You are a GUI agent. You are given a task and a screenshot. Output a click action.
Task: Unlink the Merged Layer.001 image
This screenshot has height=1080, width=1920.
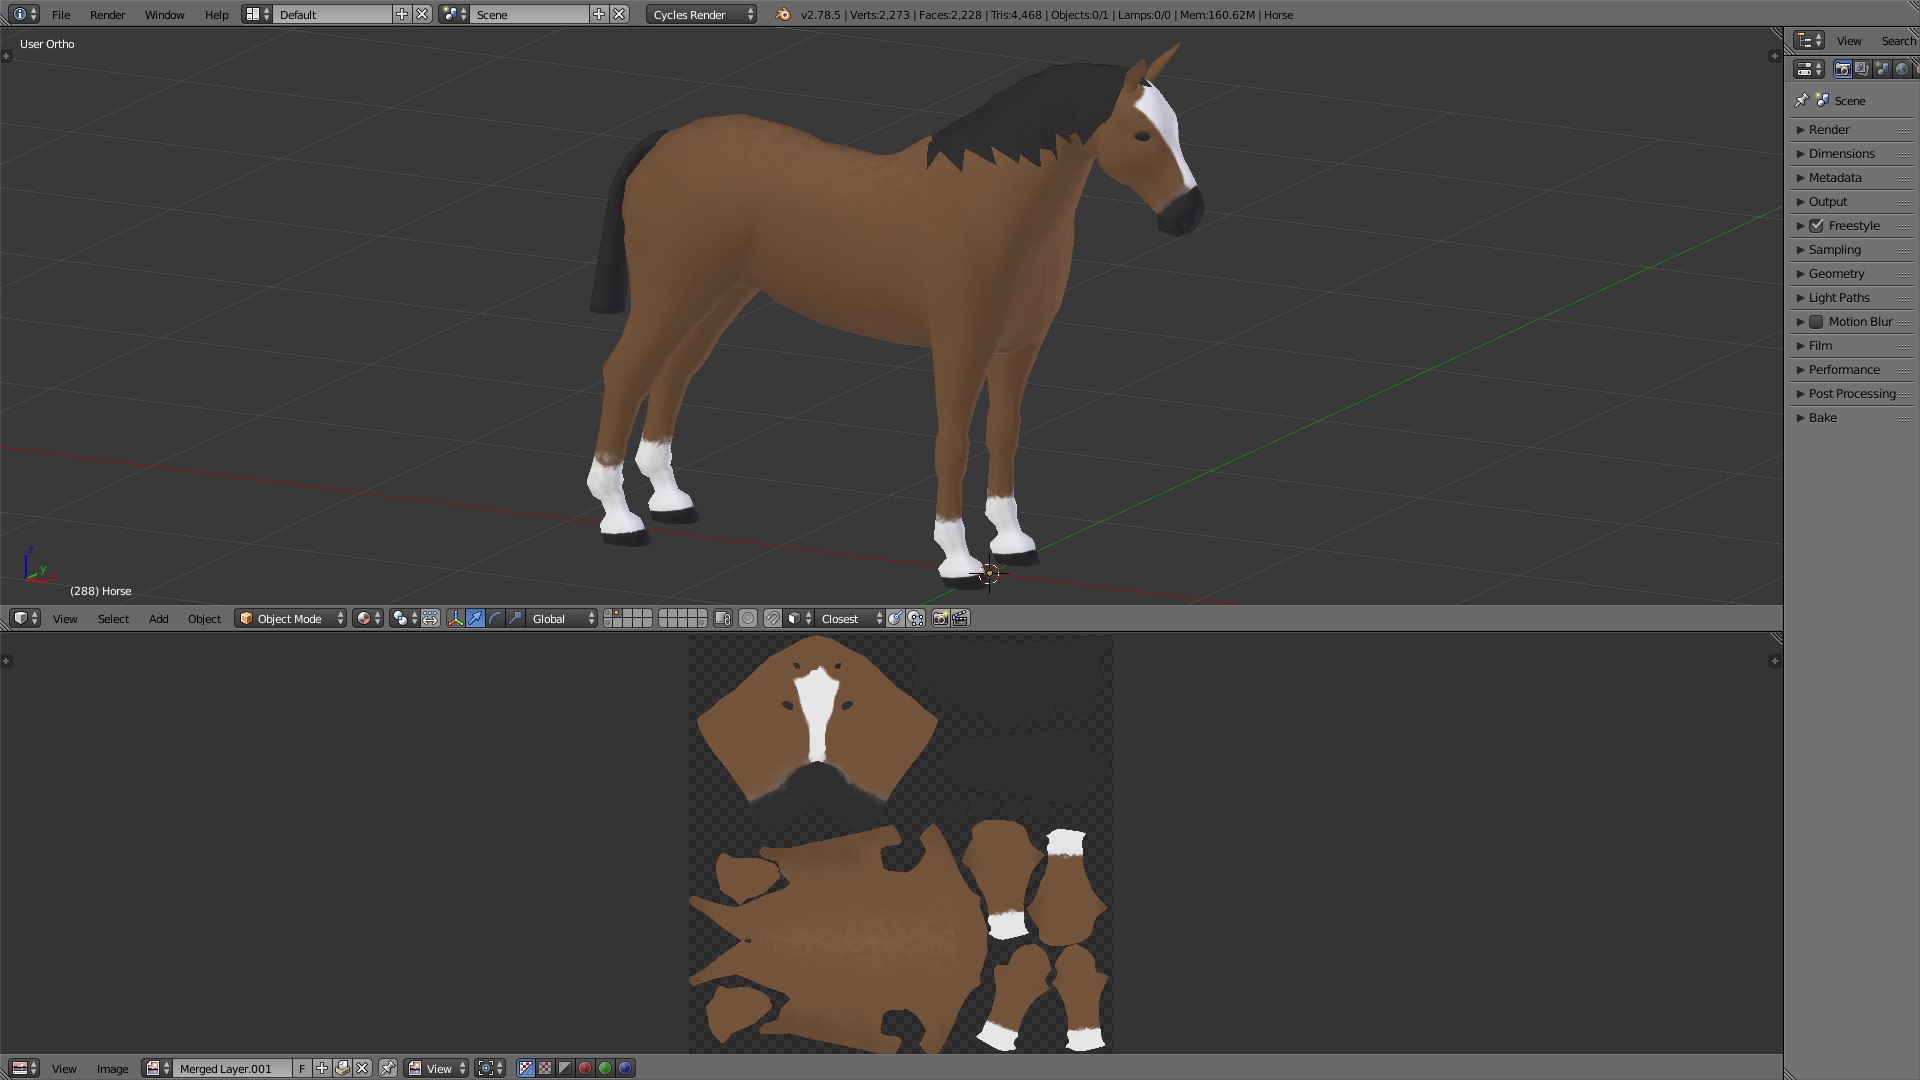[363, 1069]
